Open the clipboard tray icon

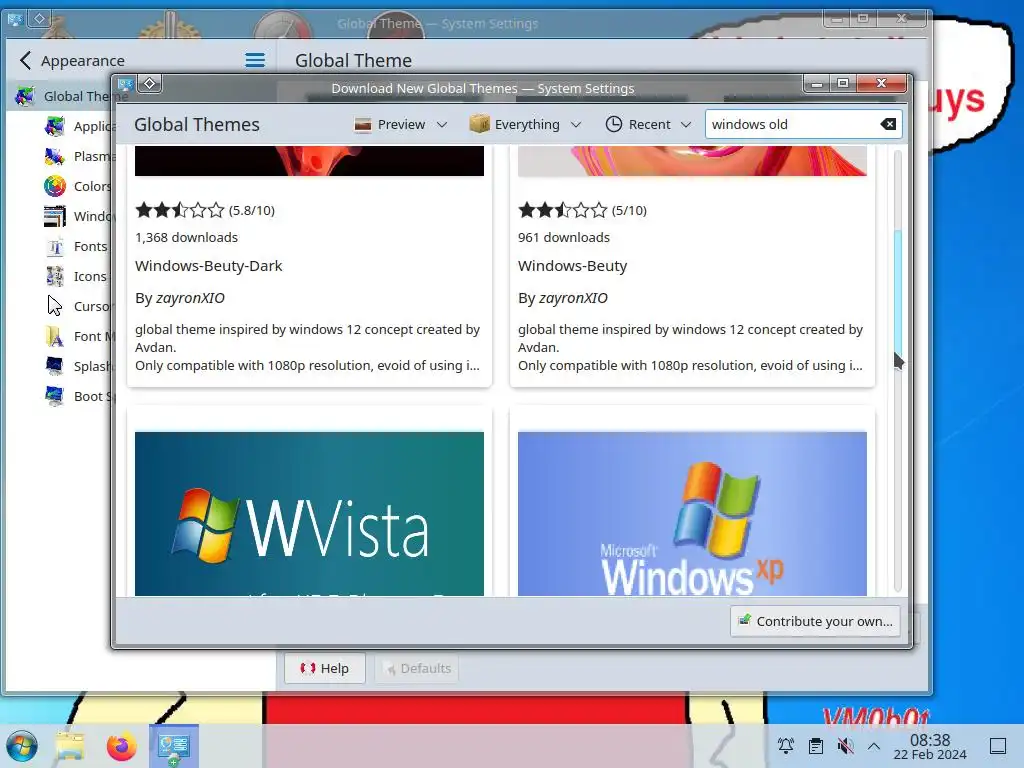(x=816, y=746)
